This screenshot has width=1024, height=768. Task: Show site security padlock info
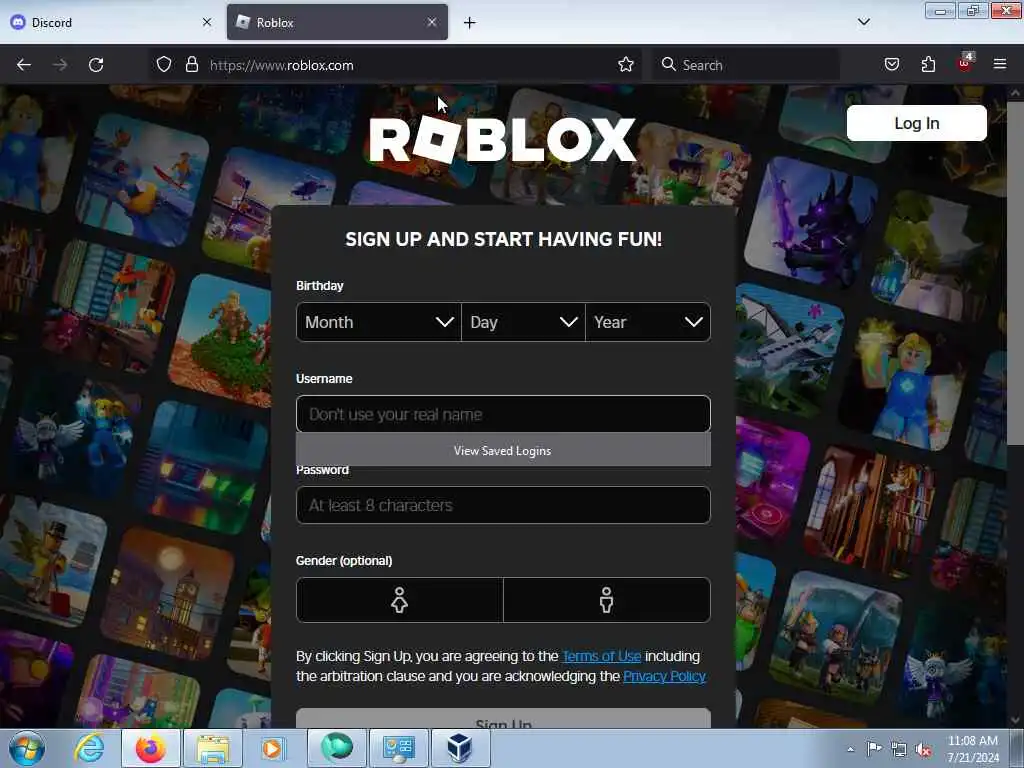point(191,64)
